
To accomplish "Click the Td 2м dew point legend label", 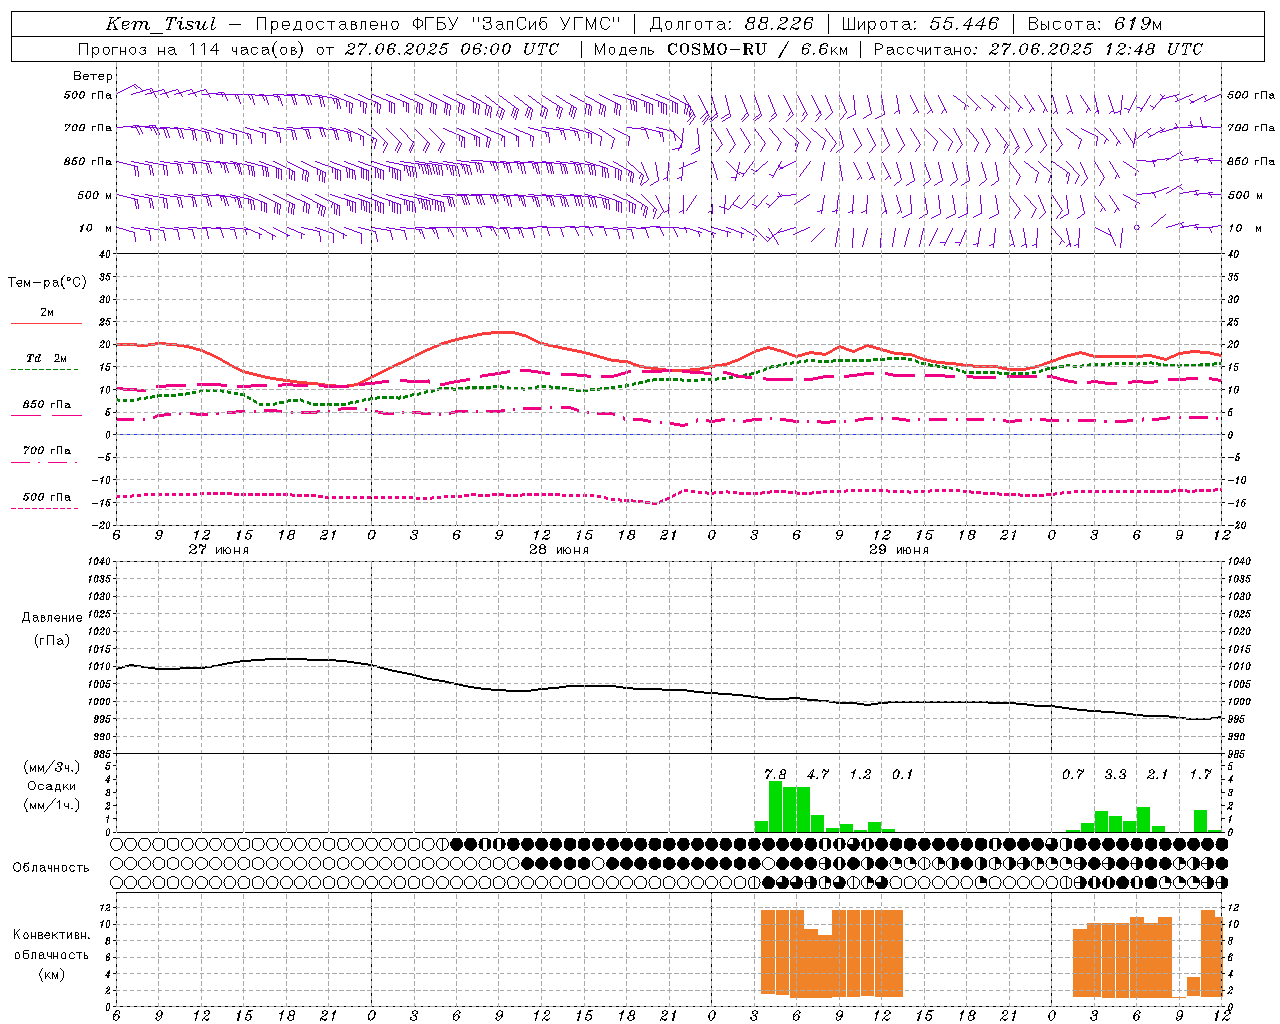I will [x=46, y=358].
